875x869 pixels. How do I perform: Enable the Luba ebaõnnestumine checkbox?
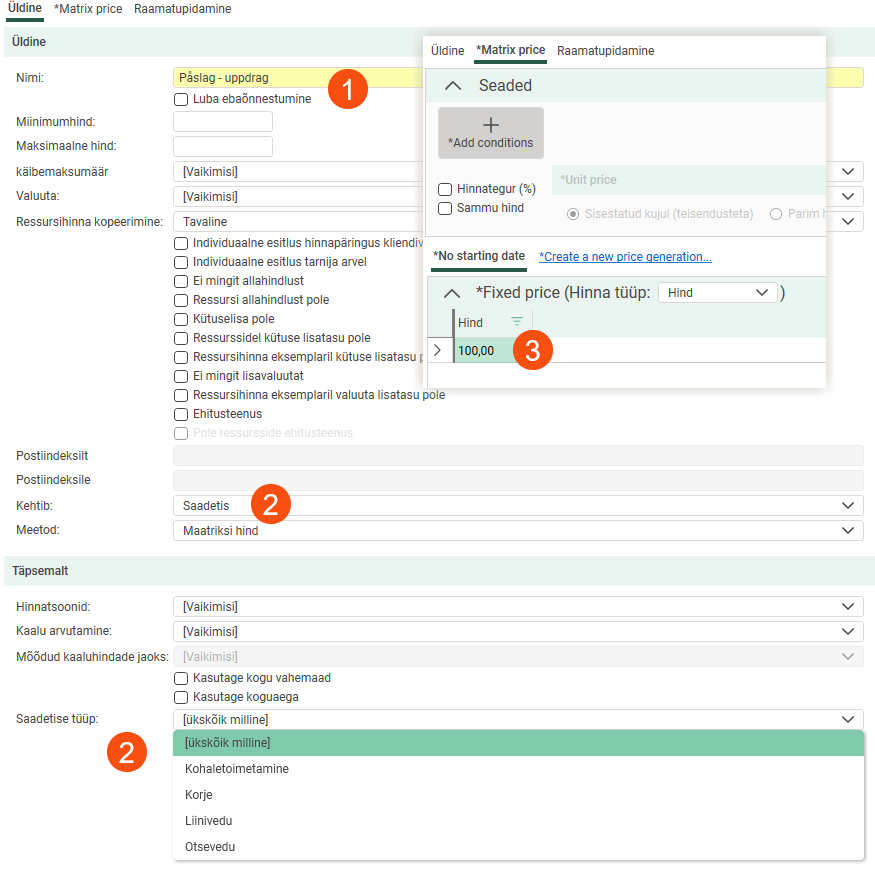pos(181,99)
